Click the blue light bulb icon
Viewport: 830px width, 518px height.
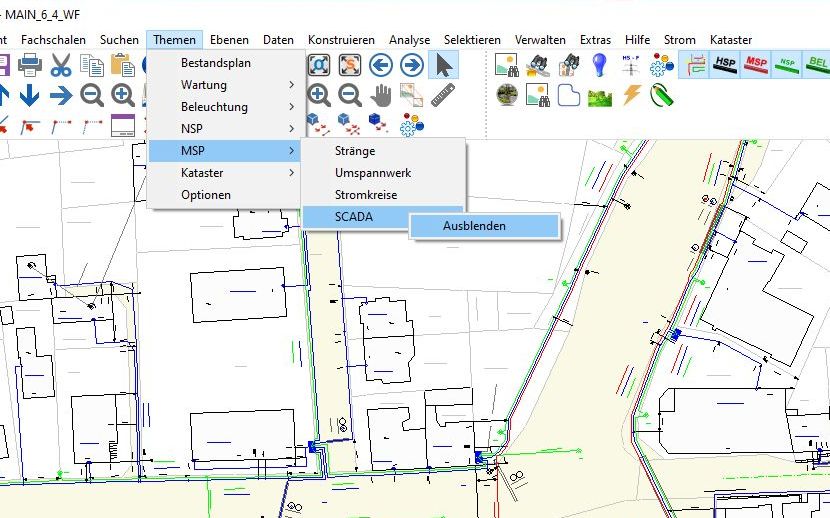(x=600, y=66)
